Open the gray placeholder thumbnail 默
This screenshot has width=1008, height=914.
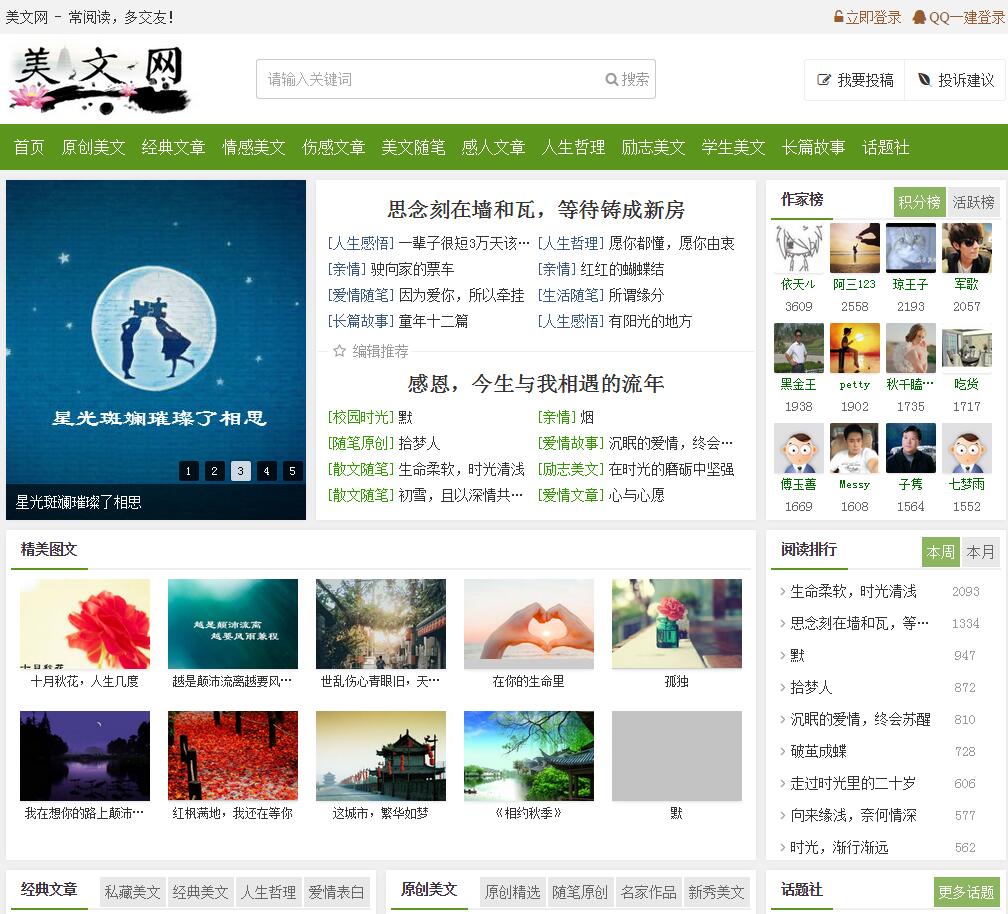677,756
